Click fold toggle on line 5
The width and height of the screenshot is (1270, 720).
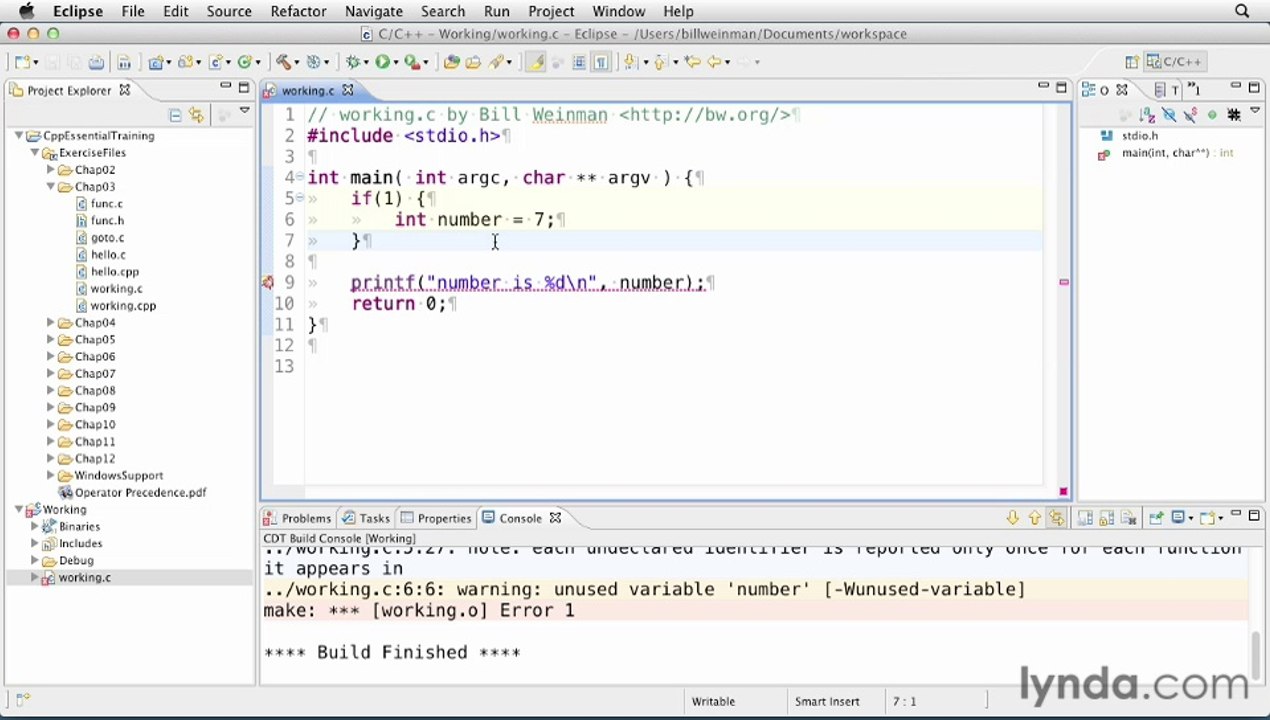click(x=299, y=198)
